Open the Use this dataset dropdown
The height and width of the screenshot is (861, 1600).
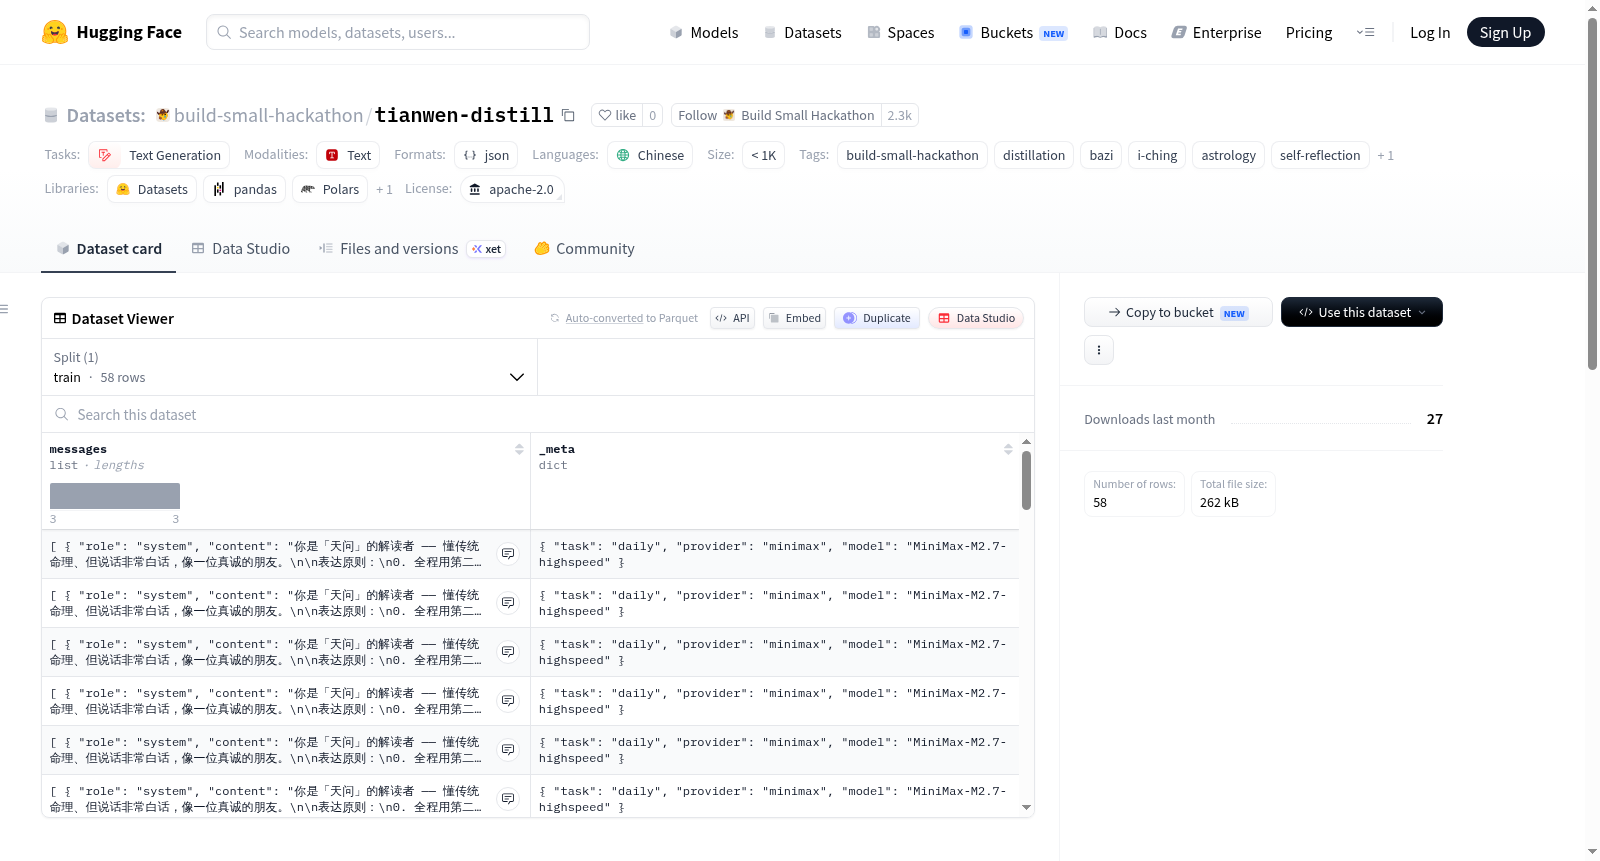1362,312
